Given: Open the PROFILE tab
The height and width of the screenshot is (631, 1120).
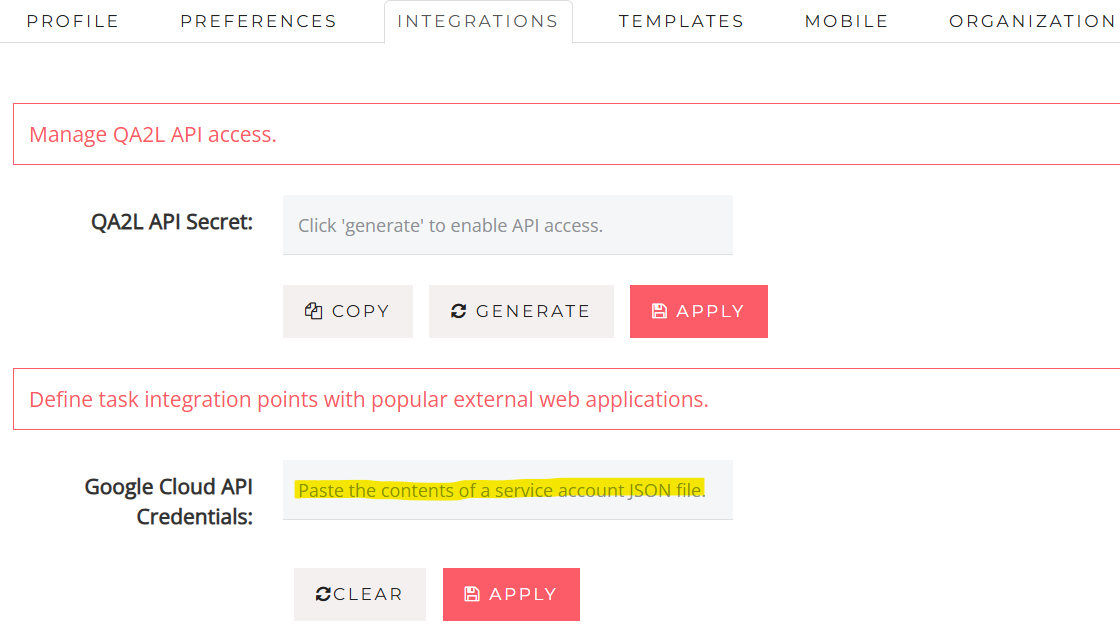Looking at the screenshot, I should (73, 21).
